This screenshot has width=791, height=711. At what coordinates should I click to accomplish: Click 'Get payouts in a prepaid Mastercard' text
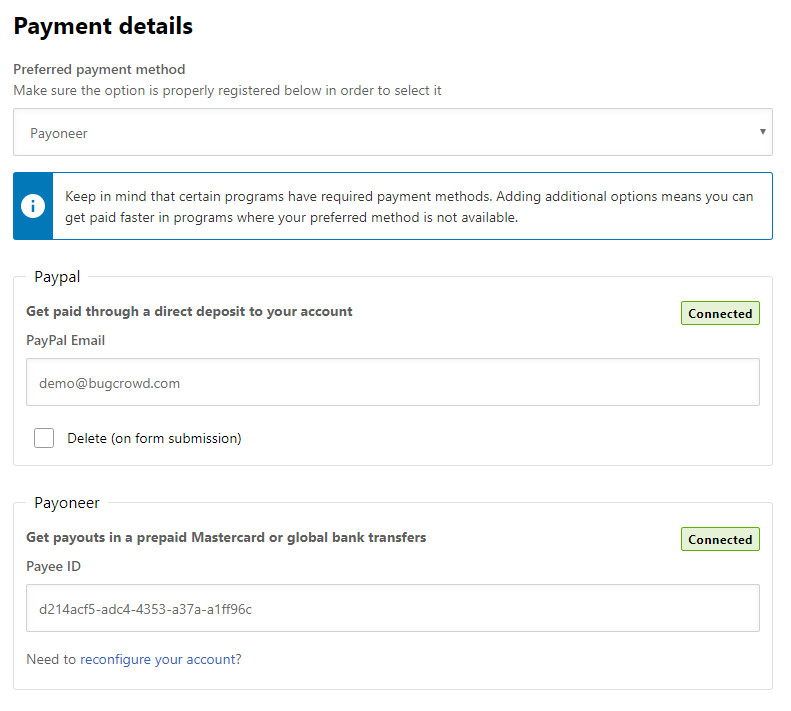click(x=226, y=537)
